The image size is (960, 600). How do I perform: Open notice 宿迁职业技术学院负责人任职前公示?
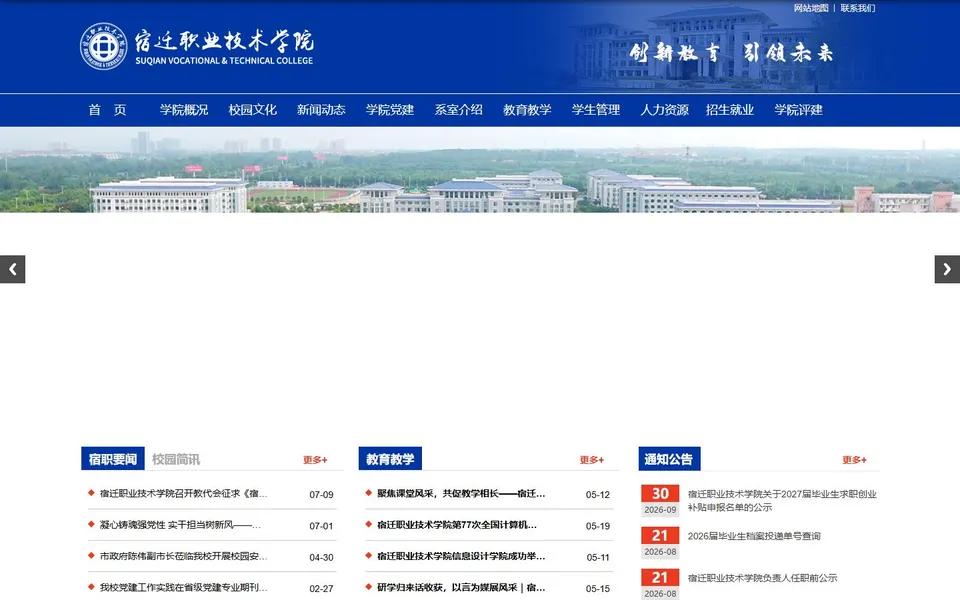click(x=762, y=578)
